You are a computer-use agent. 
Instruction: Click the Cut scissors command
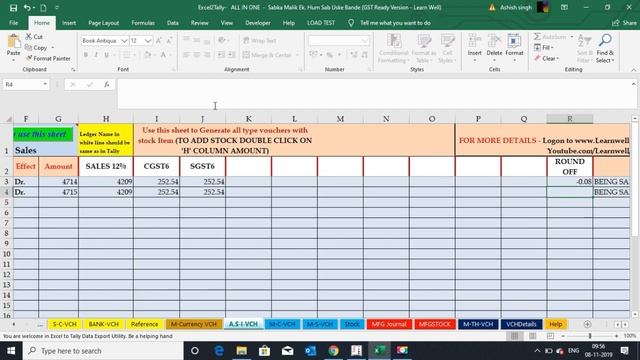coord(34,37)
